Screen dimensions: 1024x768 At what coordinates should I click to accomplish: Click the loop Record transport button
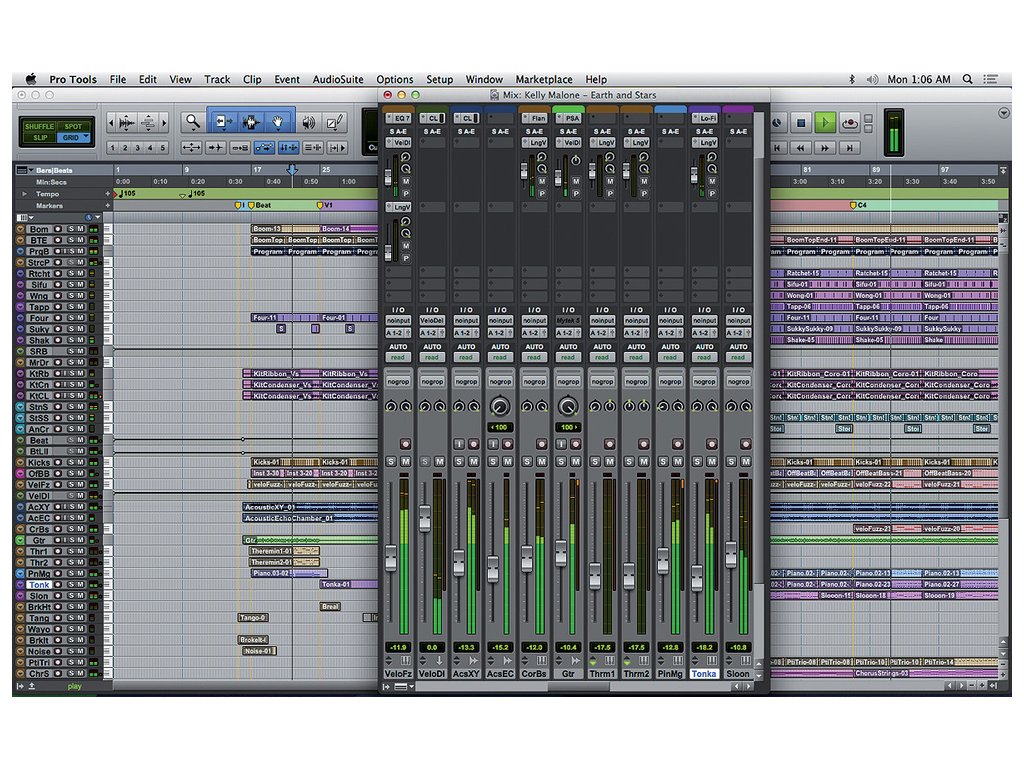coord(849,123)
